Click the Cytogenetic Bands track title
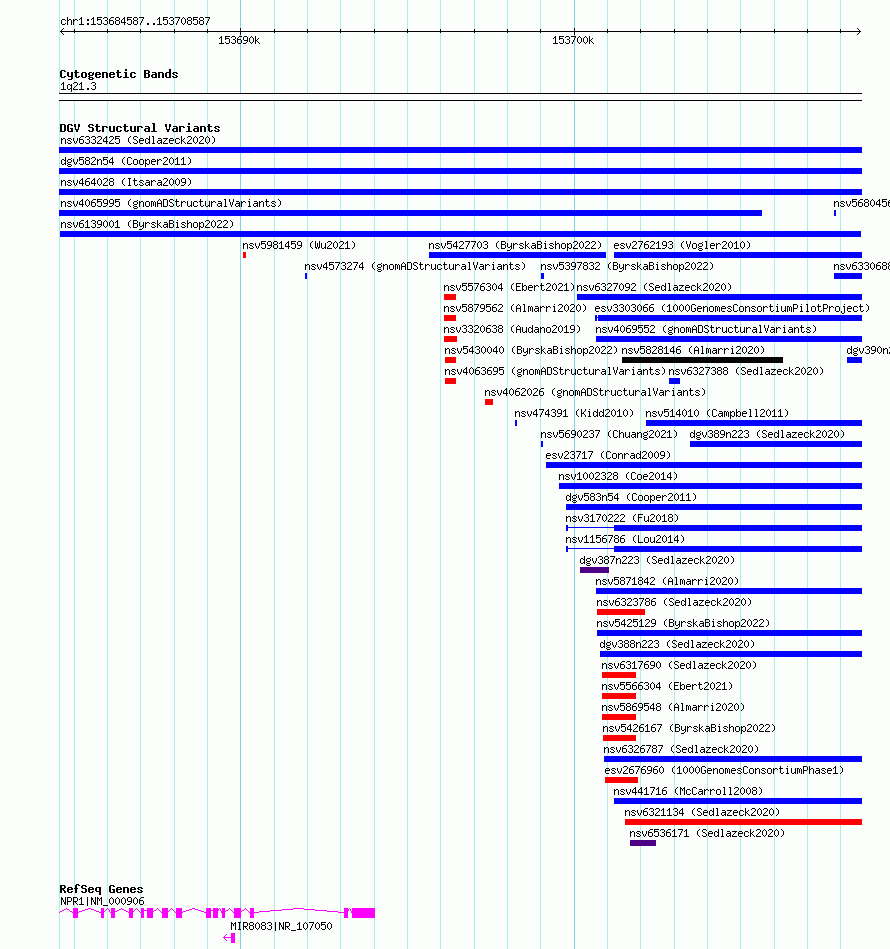This screenshot has height=949, width=890. [119, 74]
